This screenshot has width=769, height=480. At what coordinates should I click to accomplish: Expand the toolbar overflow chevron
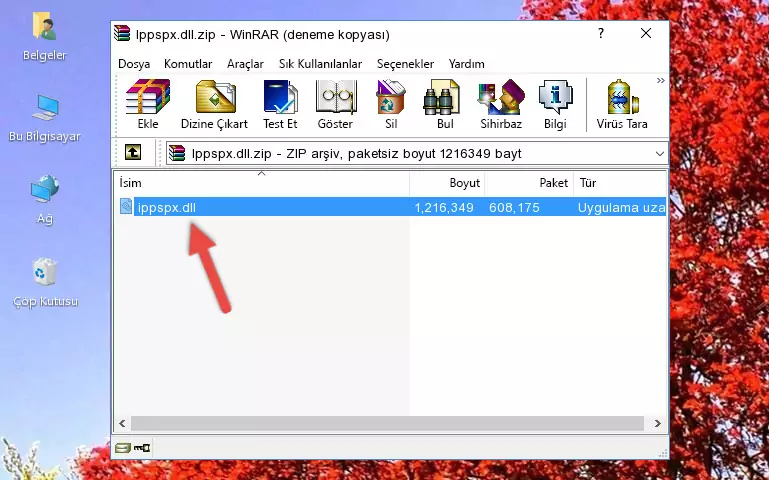tap(661, 80)
